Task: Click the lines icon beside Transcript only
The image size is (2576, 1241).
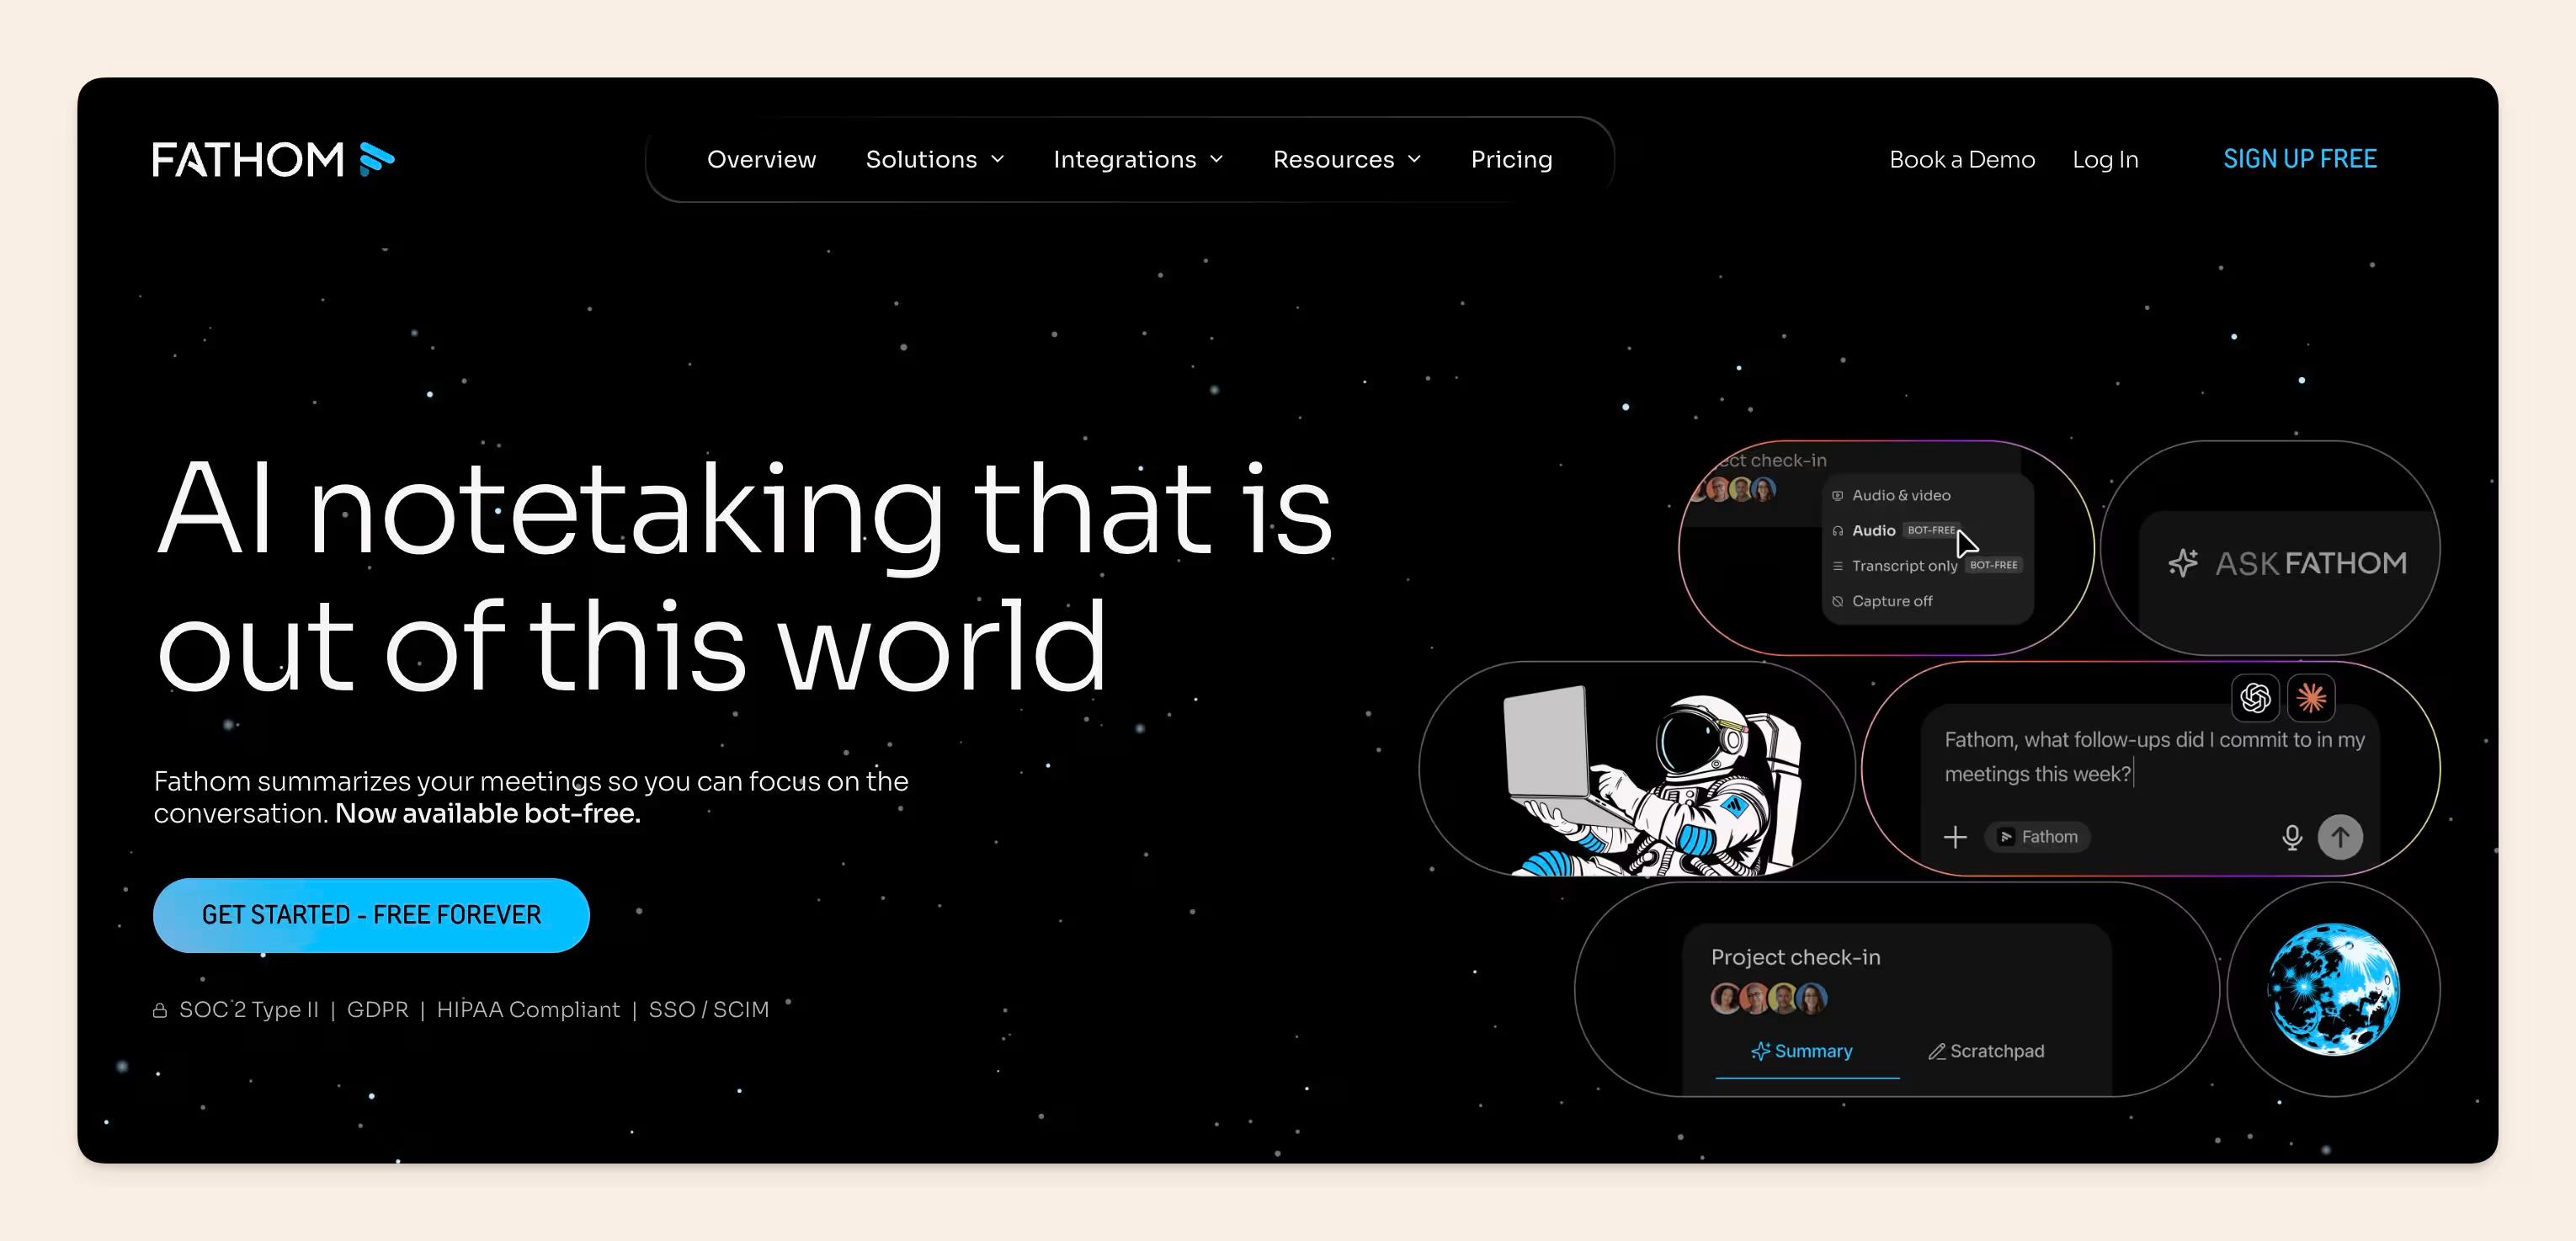Action: (x=1837, y=566)
